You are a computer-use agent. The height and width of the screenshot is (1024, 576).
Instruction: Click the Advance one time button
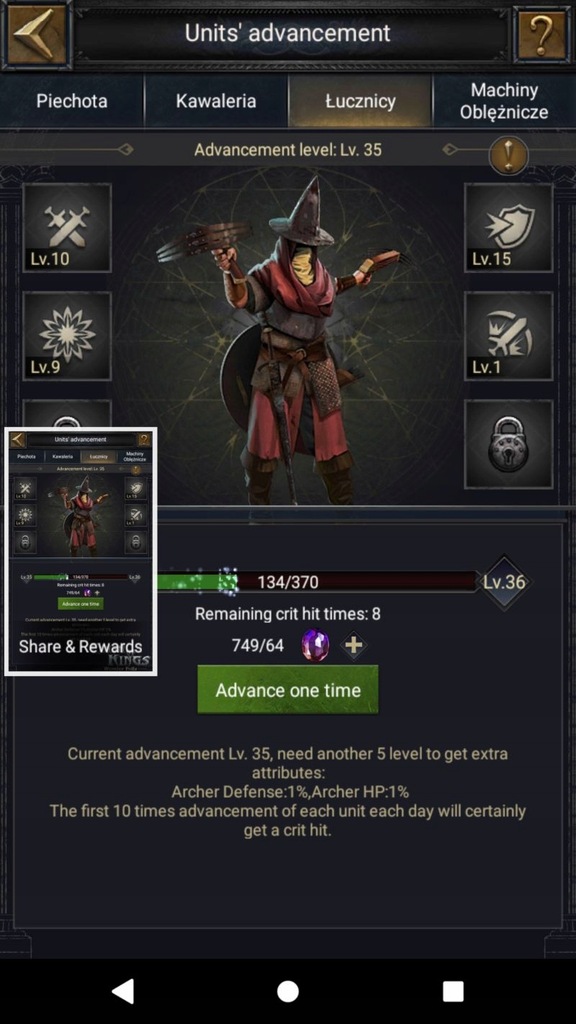[288, 690]
